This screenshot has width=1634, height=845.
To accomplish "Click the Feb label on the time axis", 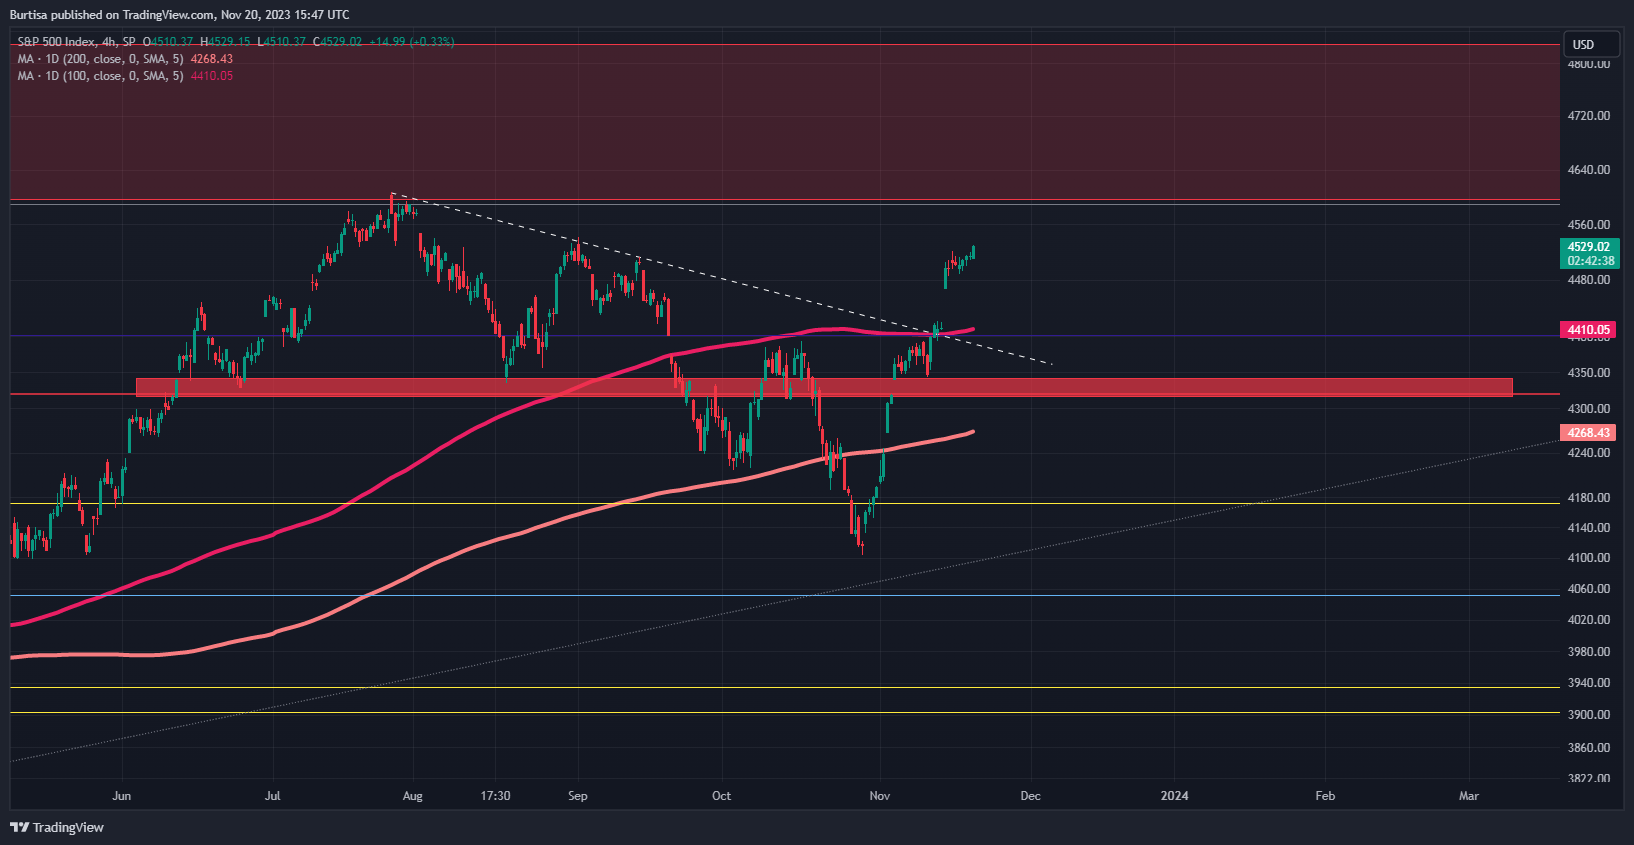I will [1324, 796].
